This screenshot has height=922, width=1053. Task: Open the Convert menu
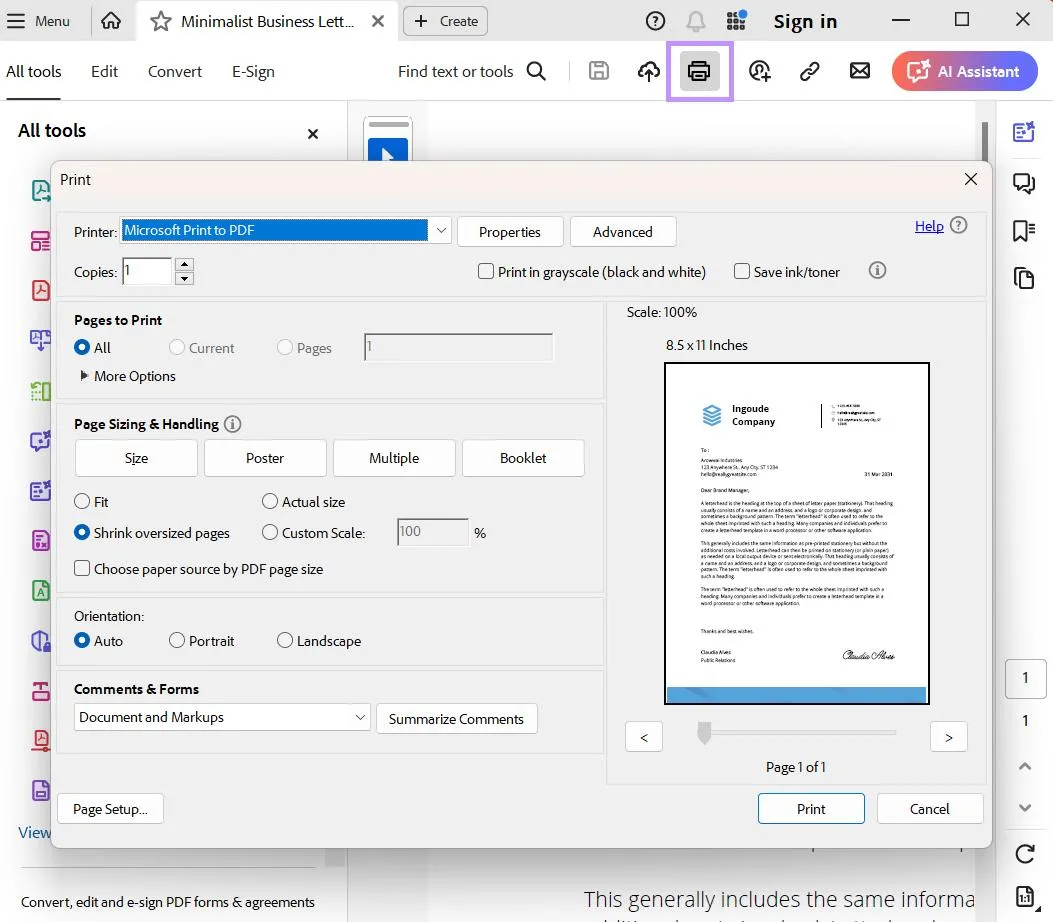pos(174,71)
